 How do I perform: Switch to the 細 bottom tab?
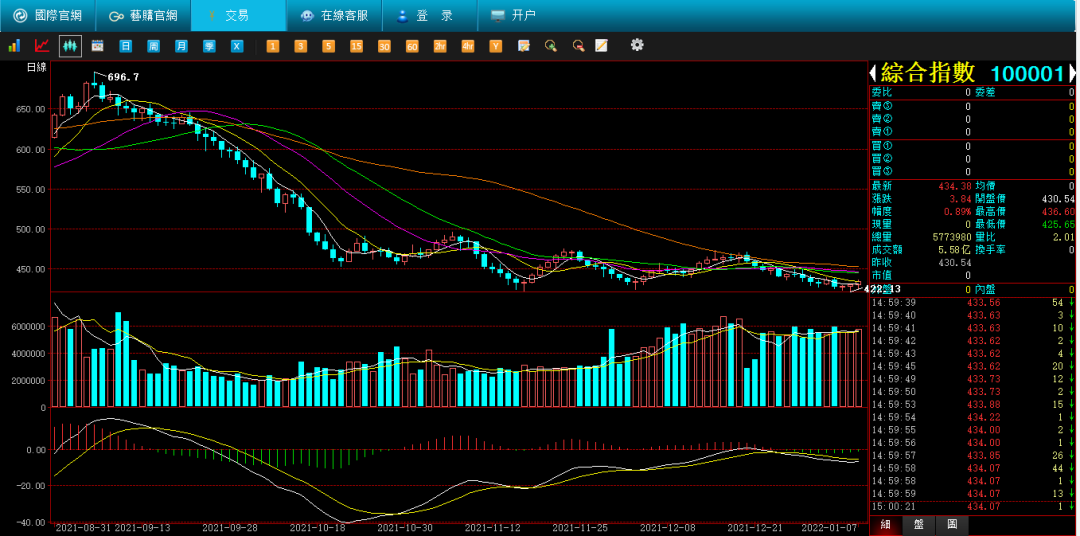885,524
